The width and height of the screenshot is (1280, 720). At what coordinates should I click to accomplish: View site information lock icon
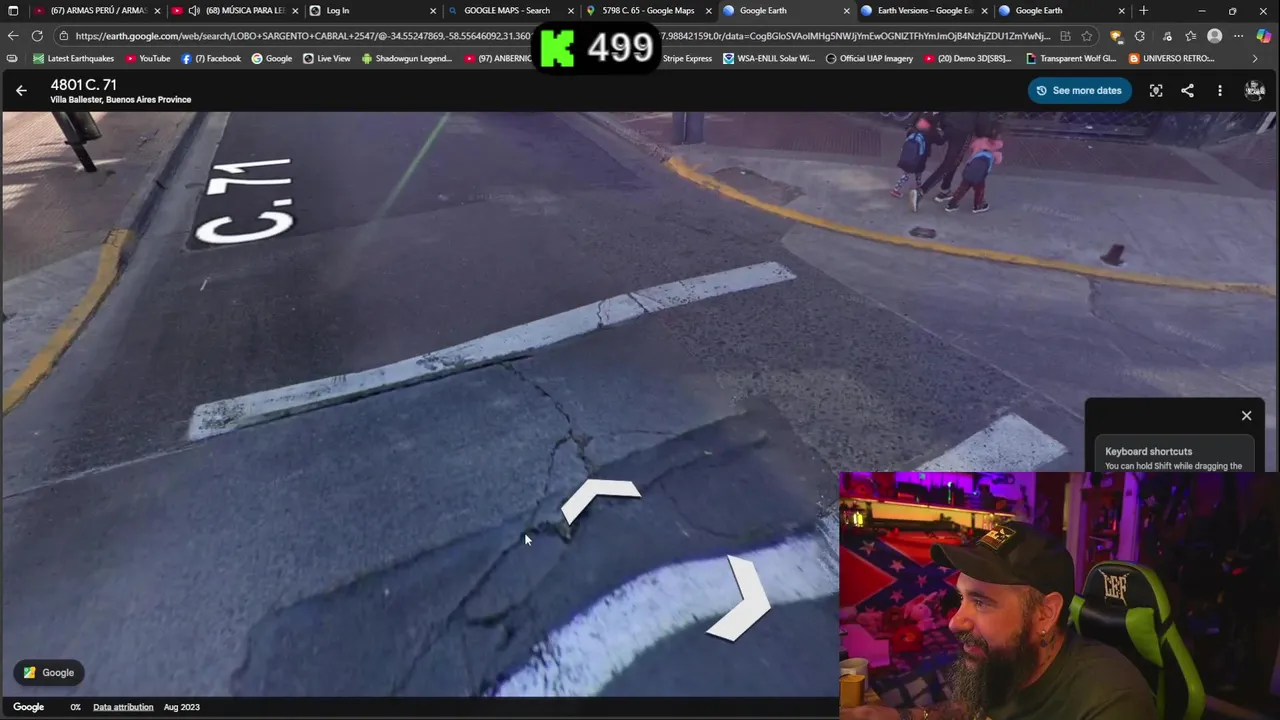point(64,36)
